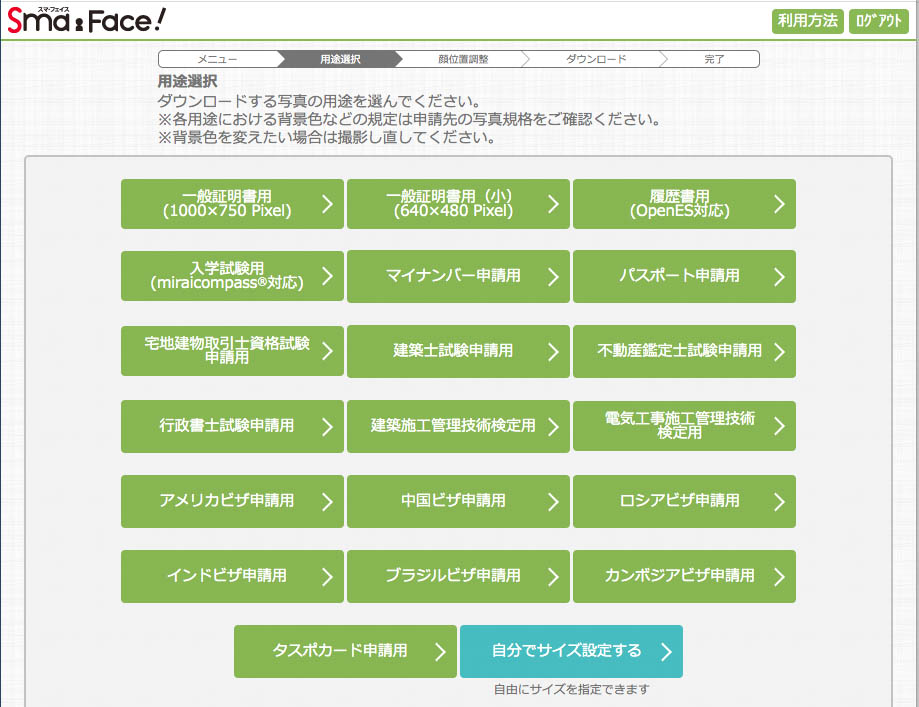
Task: Click chevron arrow on パスポート申請用
Action: point(779,277)
